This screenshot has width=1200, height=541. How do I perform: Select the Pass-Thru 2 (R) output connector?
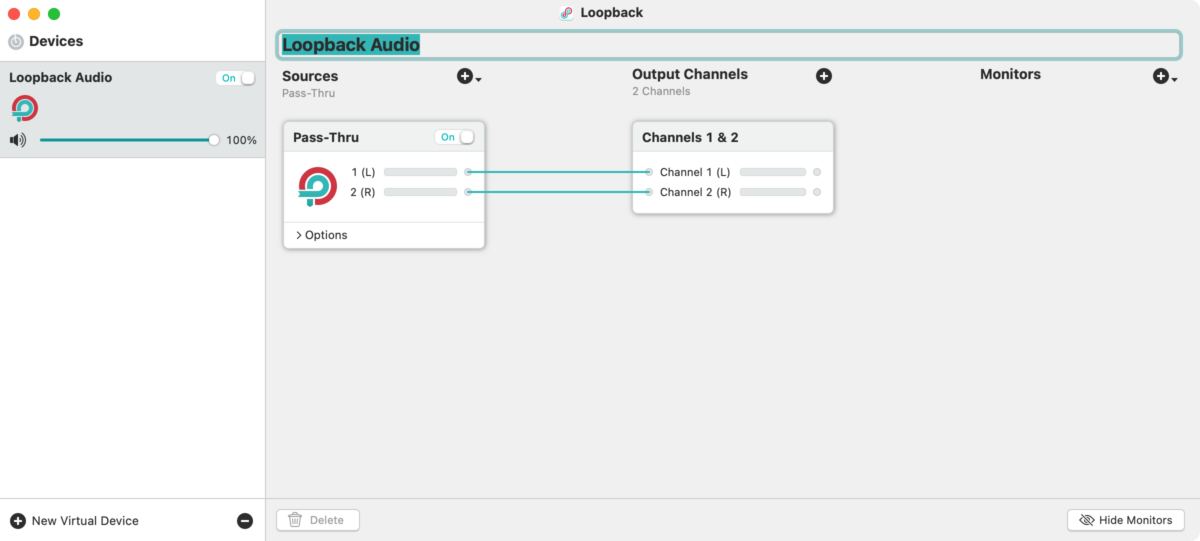468,192
